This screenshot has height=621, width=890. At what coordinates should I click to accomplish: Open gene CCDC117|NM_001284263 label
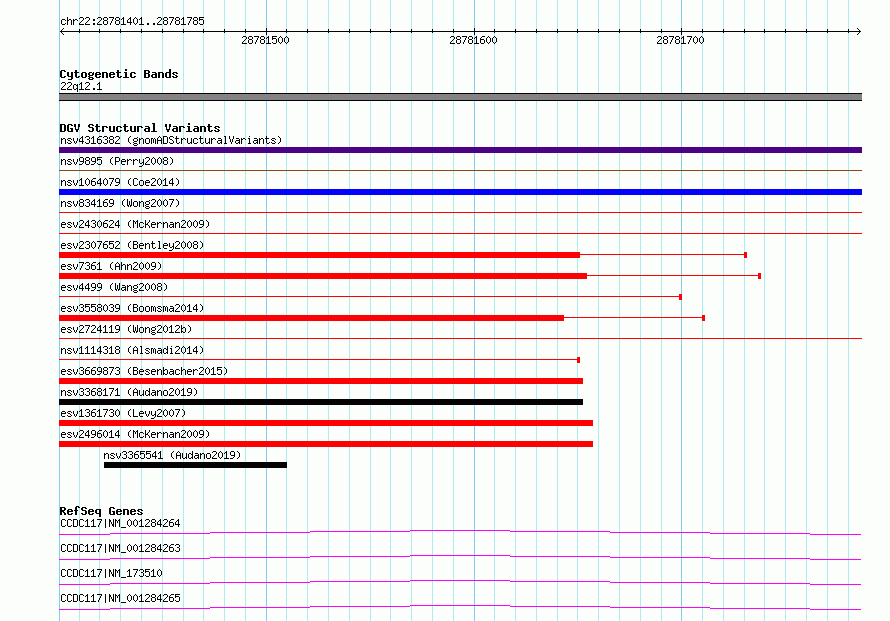tap(120, 548)
